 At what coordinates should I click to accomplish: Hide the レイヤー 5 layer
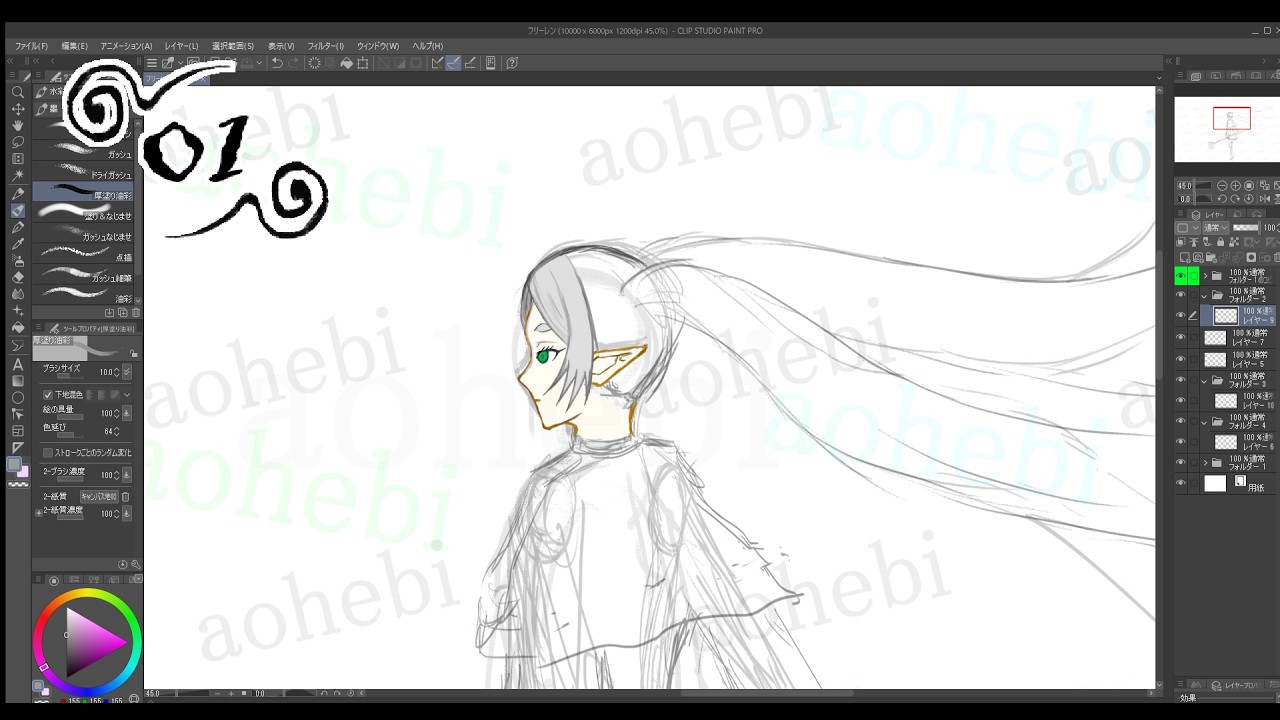(x=1181, y=359)
